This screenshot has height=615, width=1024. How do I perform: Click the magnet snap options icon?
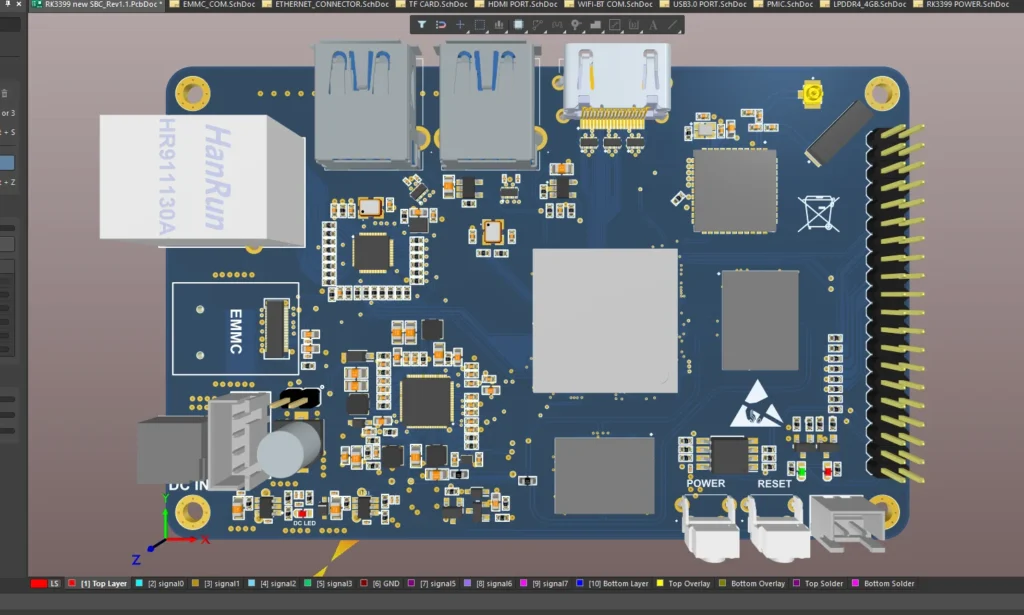(441, 24)
